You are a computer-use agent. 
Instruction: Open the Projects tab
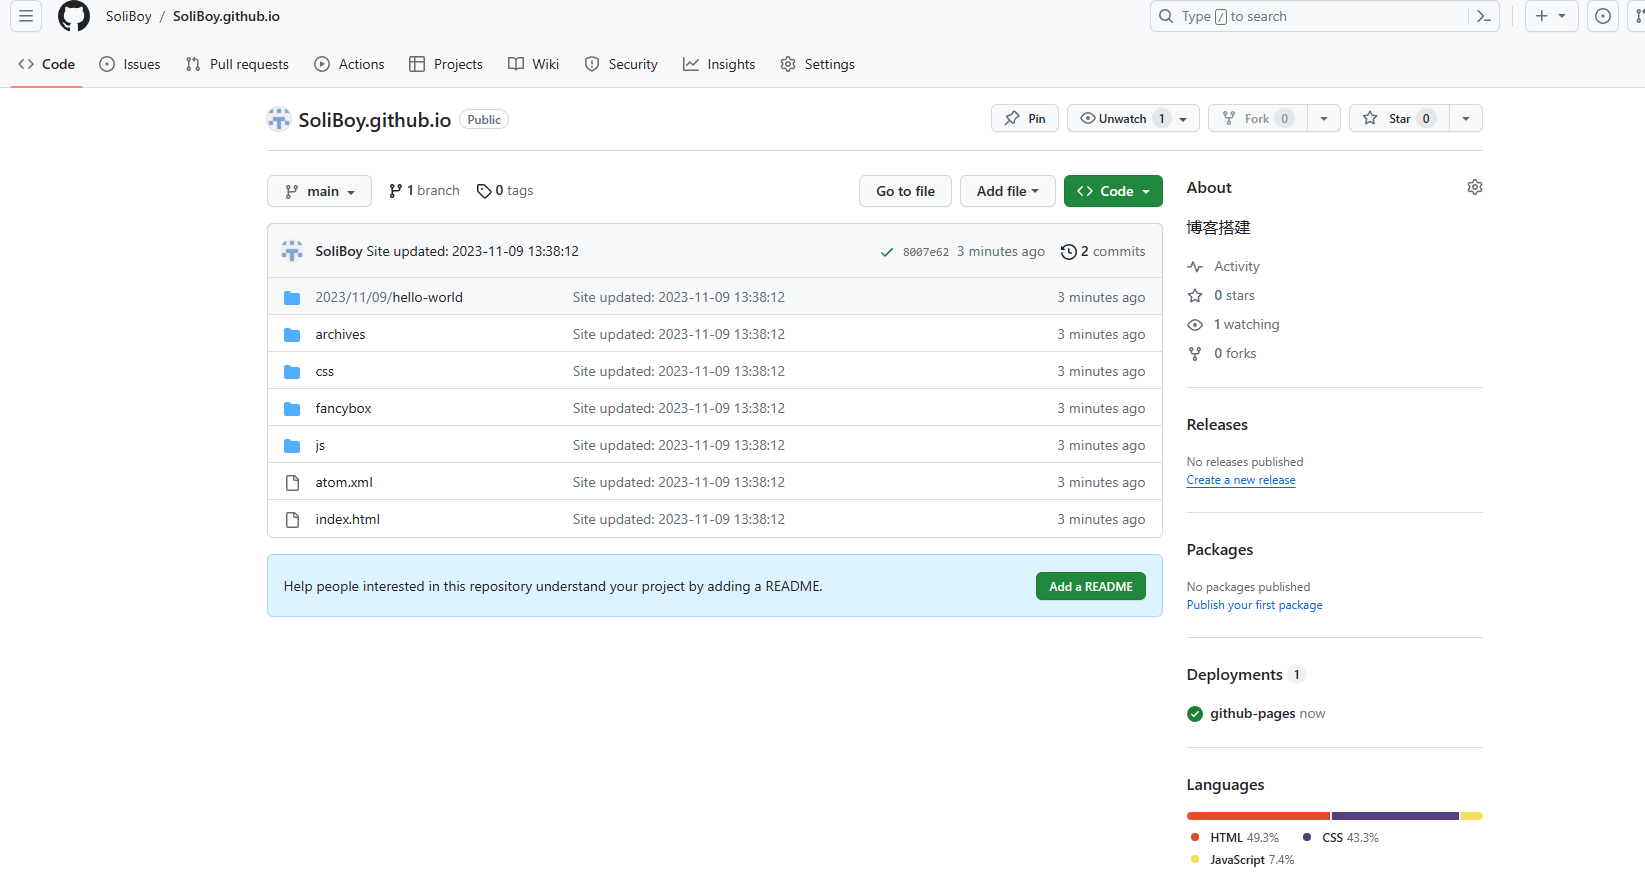coord(446,64)
